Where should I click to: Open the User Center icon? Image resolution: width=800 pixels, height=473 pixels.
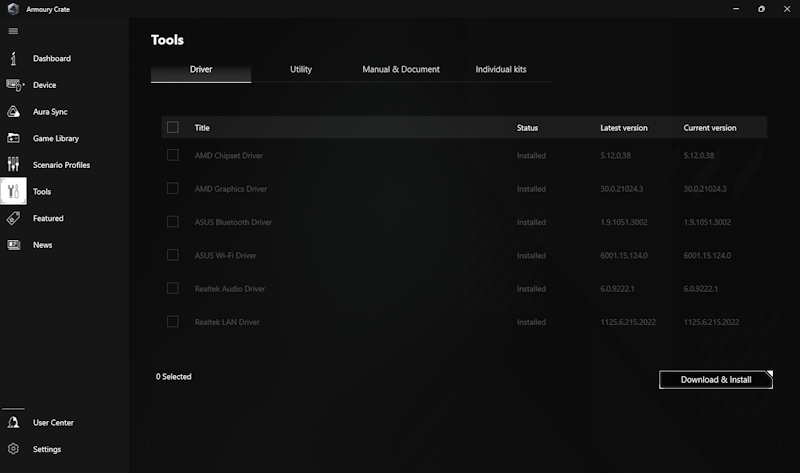pyautogui.click(x=13, y=422)
